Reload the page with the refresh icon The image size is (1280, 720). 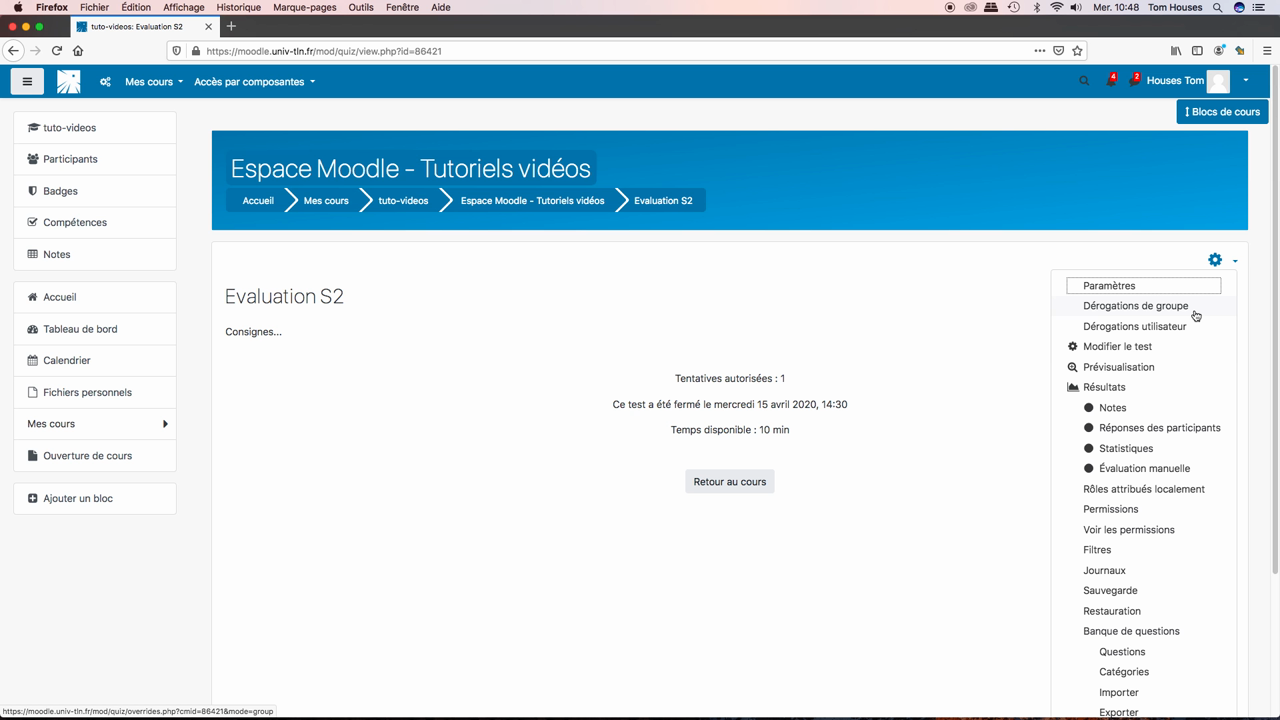pyautogui.click(x=57, y=51)
